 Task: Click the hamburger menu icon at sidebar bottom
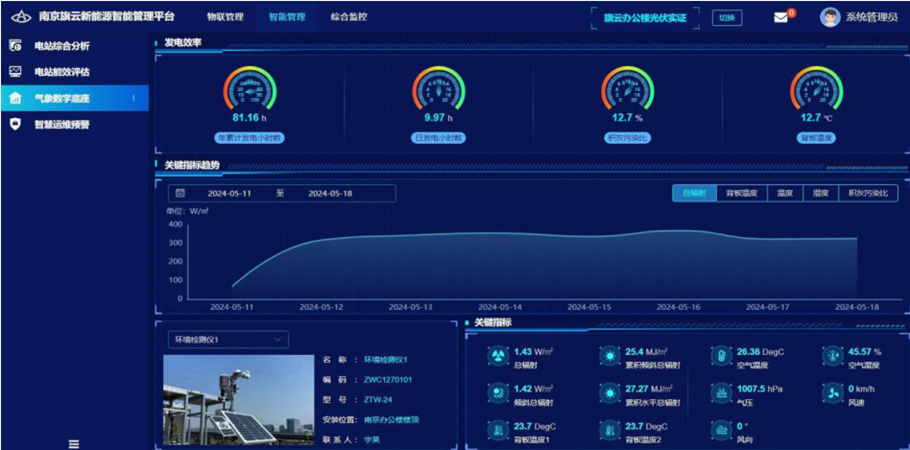[x=73, y=443]
